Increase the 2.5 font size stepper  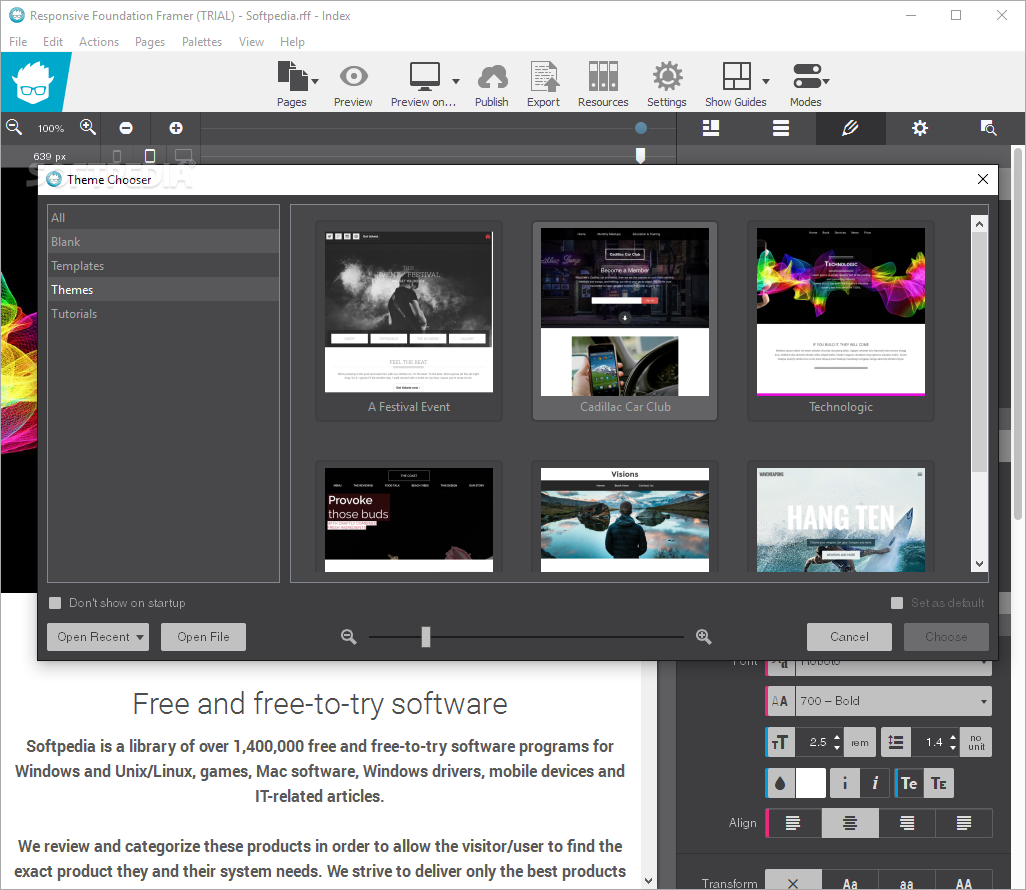pyautogui.click(x=837, y=737)
